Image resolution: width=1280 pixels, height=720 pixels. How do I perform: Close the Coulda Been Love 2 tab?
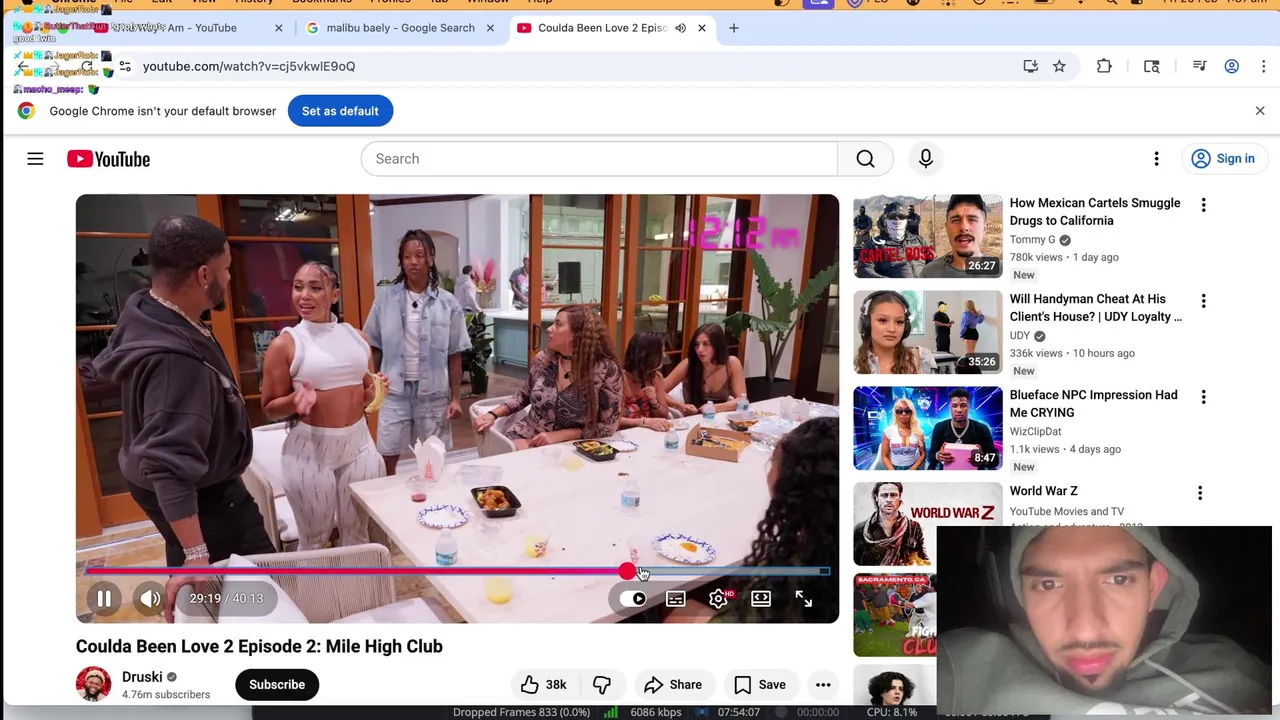click(702, 28)
